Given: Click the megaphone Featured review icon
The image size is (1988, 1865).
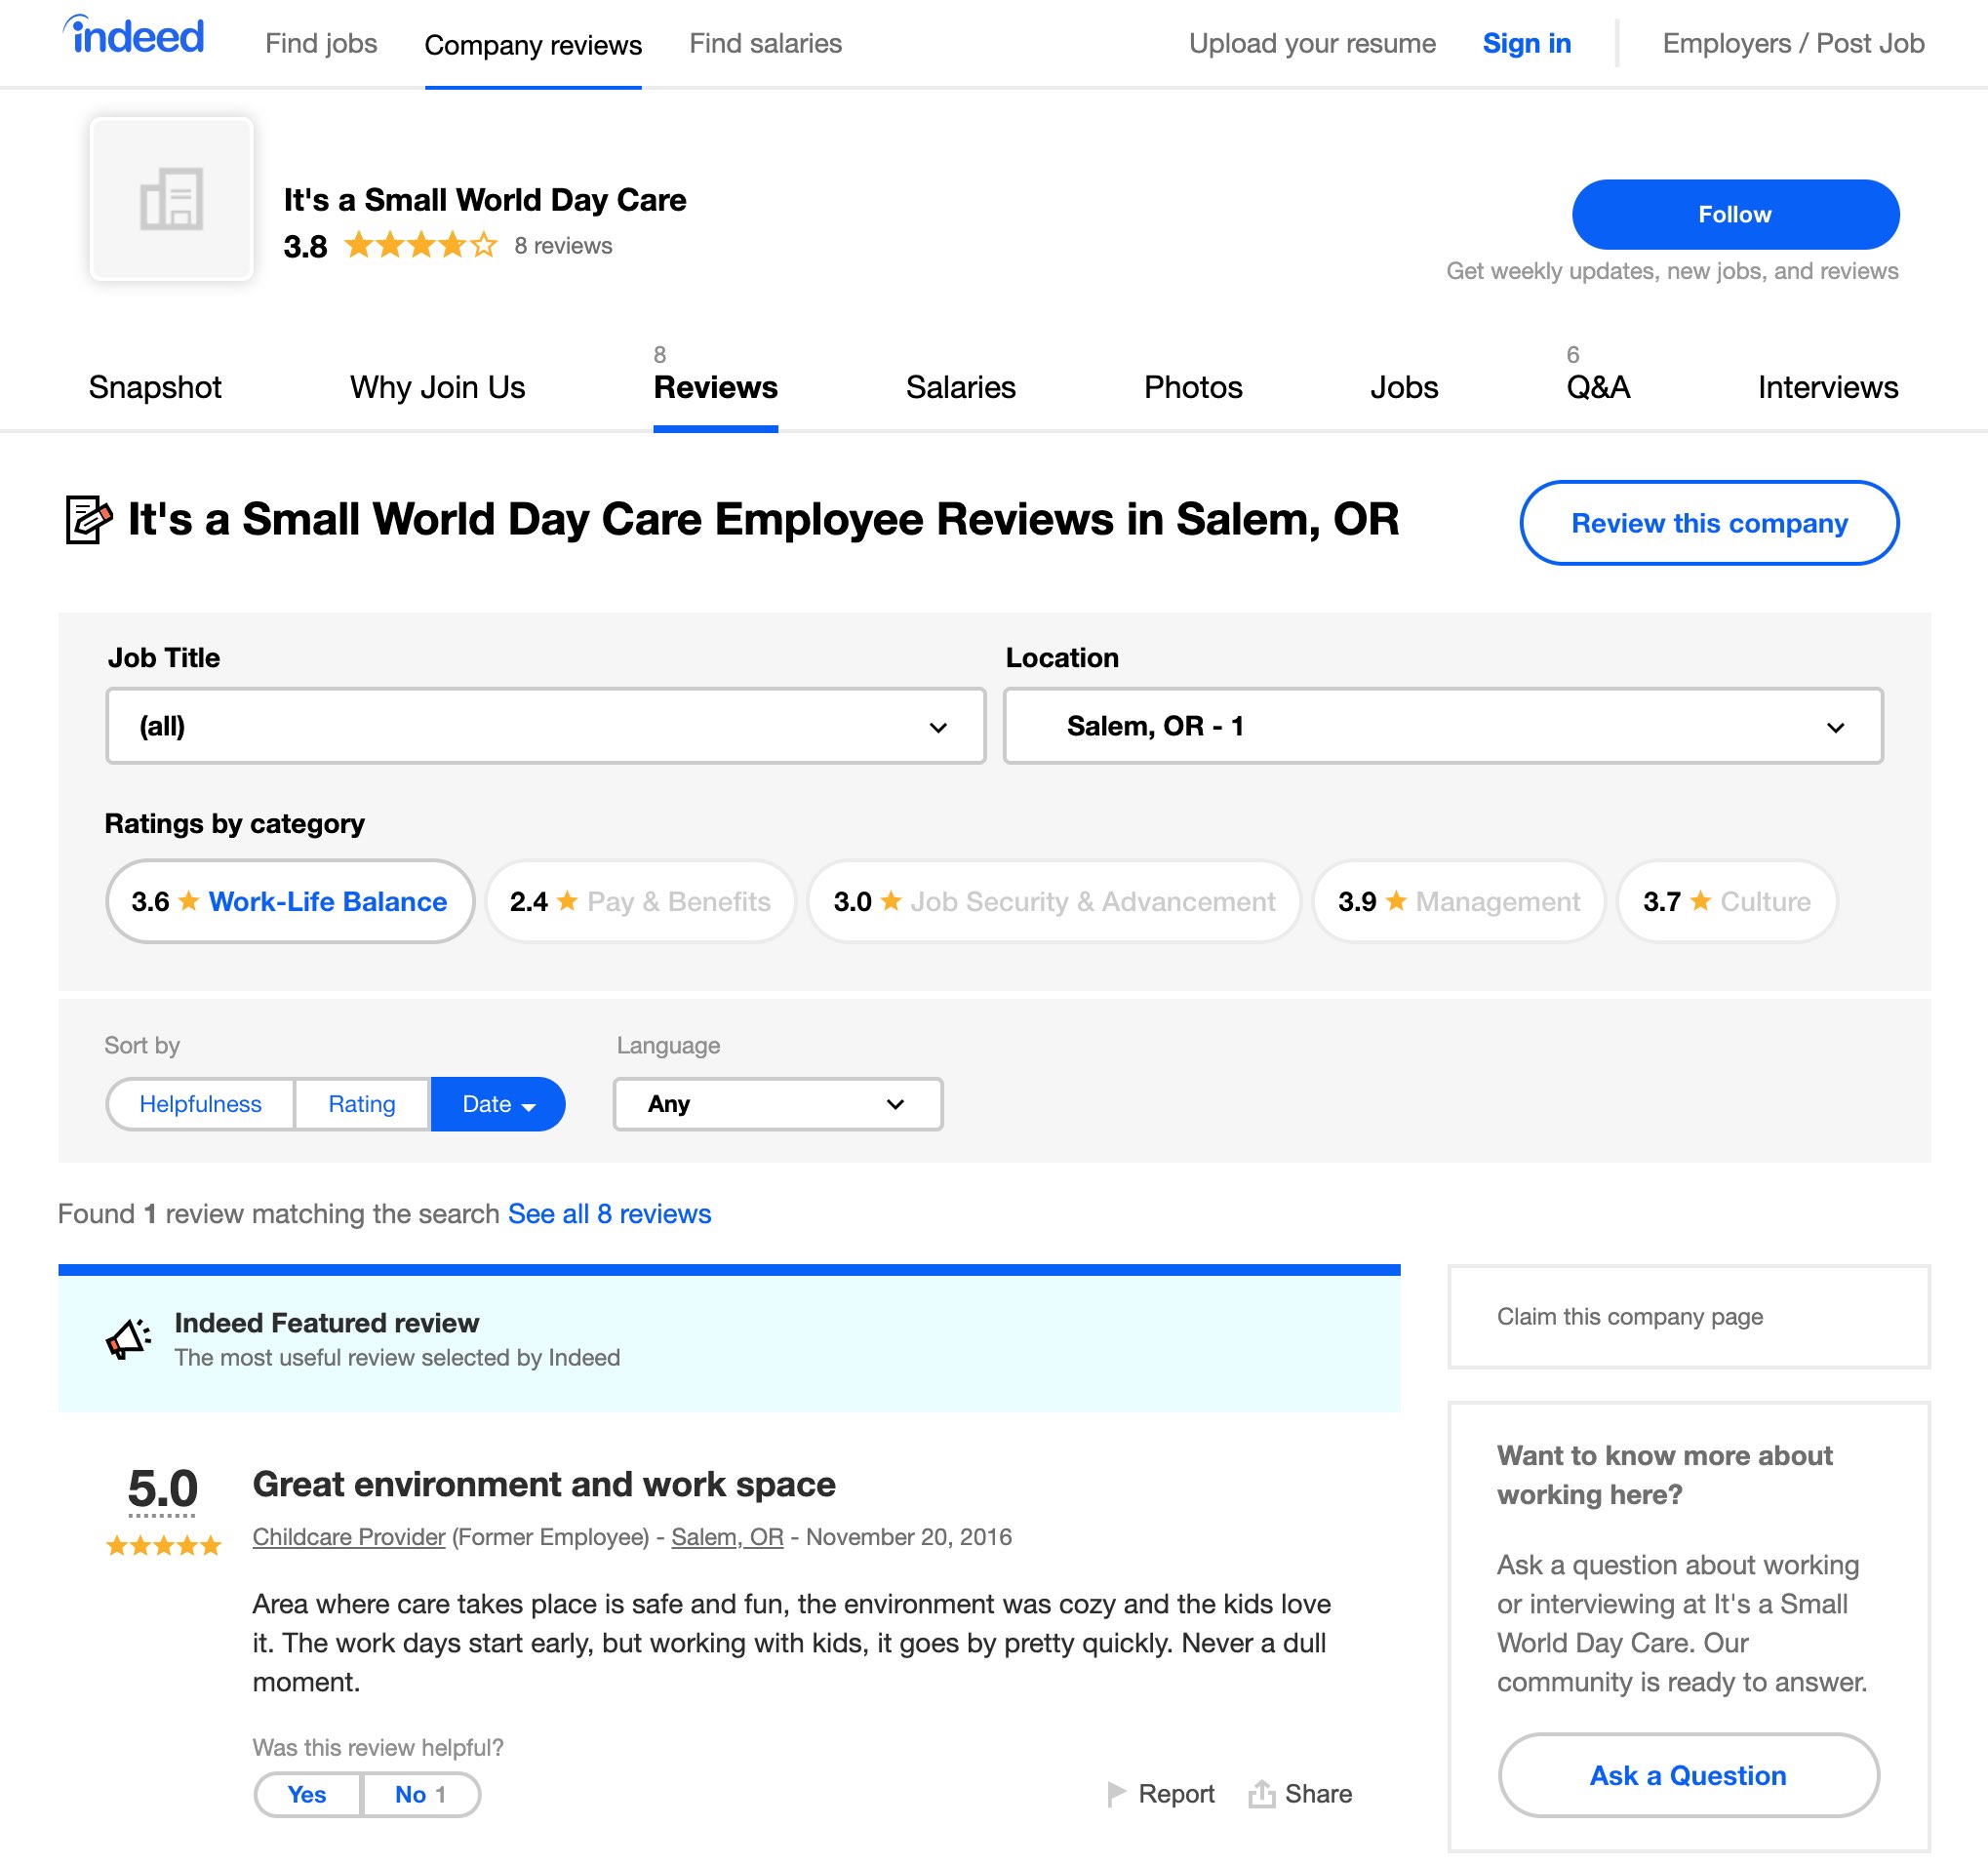Looking at the screenshot, I should [x=128, y=1339].
